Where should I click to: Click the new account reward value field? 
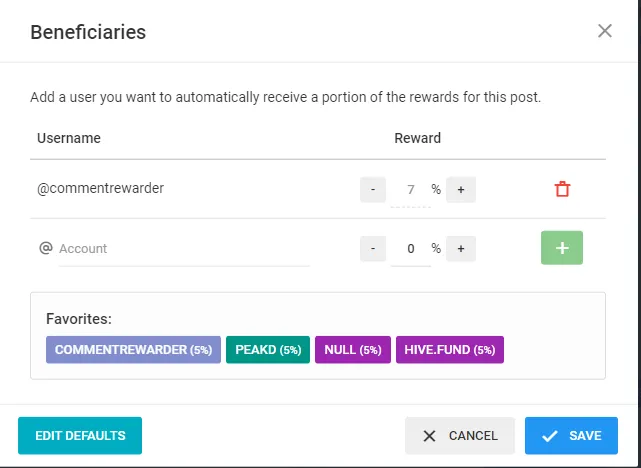click(x=410, y=249)
